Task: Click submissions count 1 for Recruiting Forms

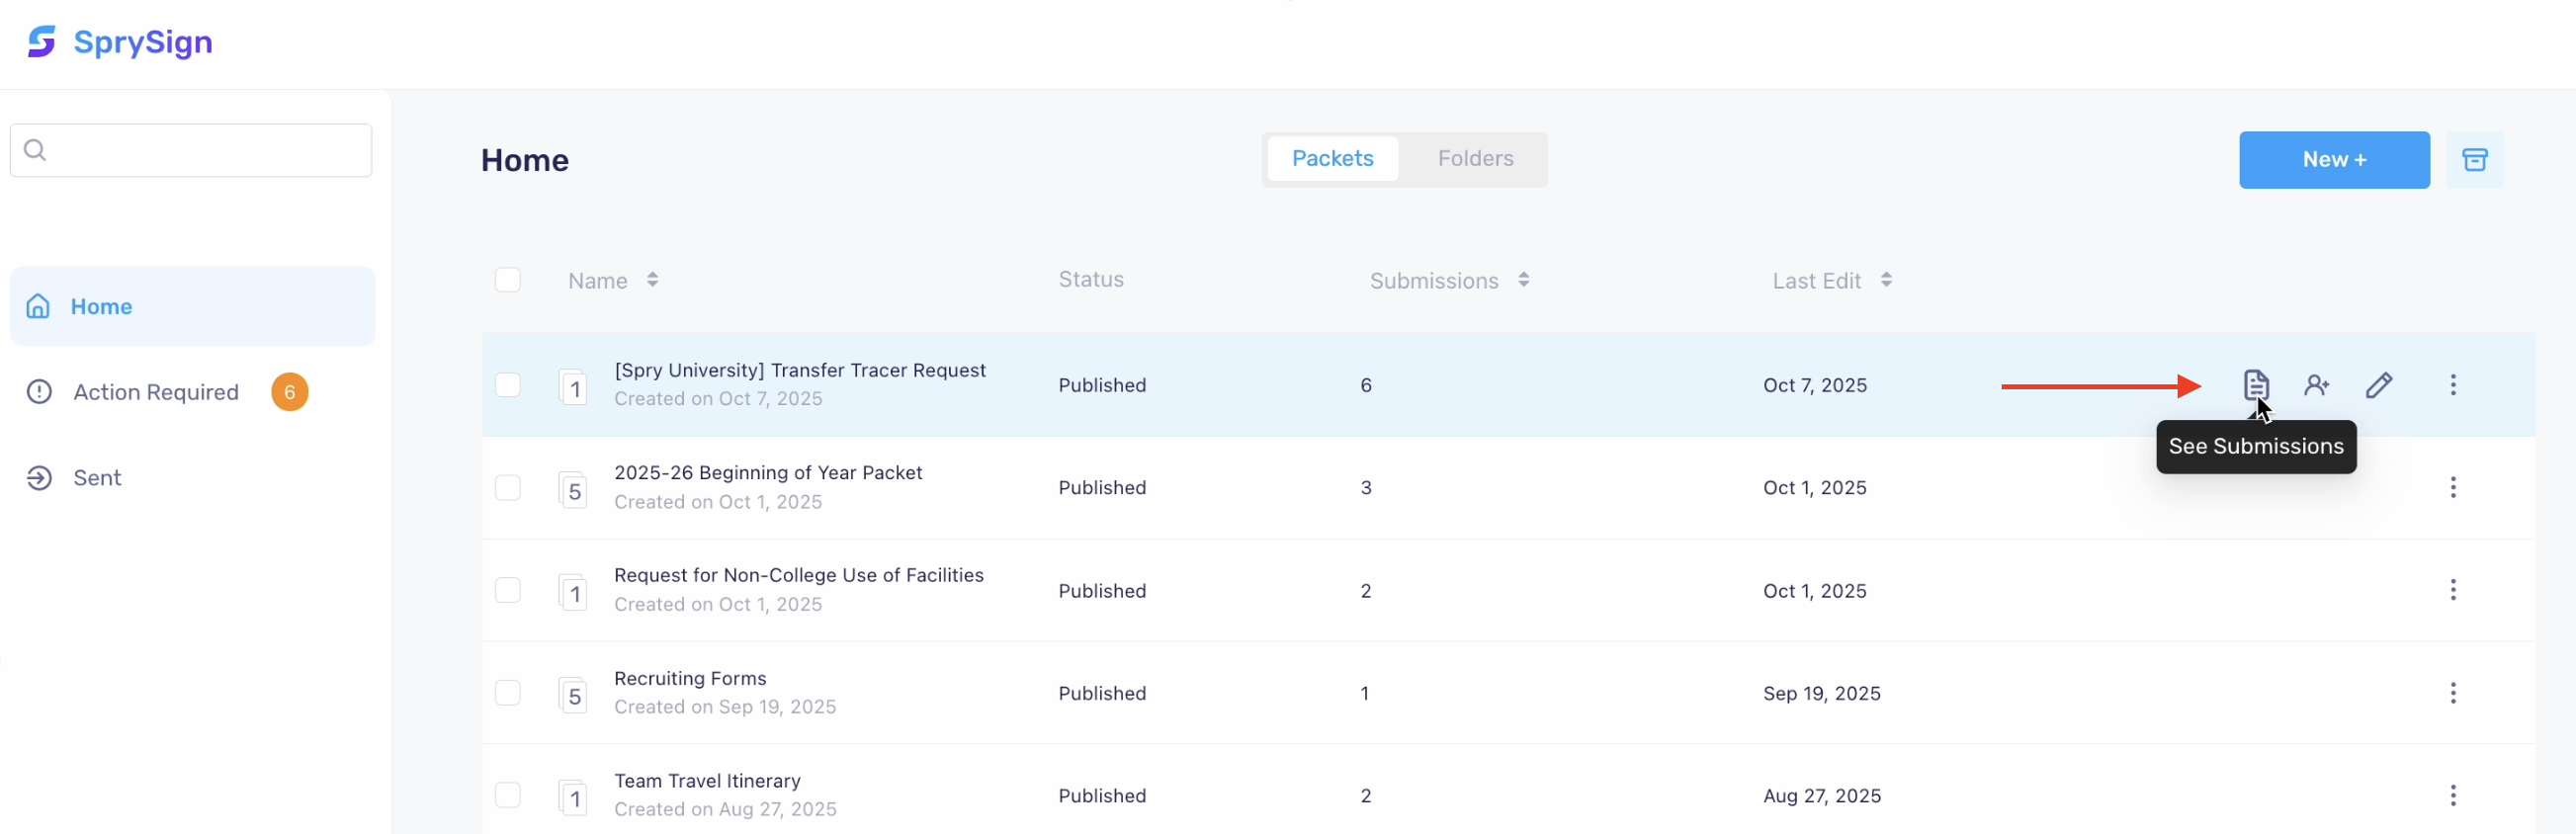Action: 1364,693
